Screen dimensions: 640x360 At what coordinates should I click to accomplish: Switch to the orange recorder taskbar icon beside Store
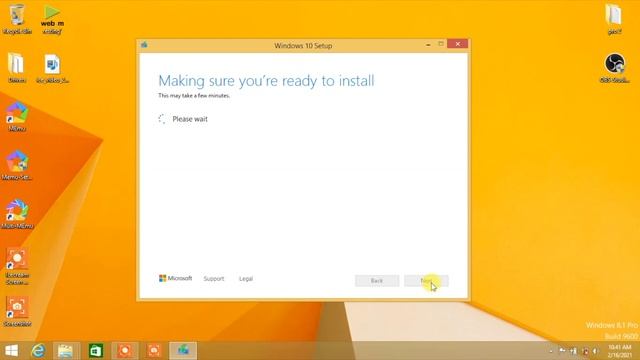[125, 351]
